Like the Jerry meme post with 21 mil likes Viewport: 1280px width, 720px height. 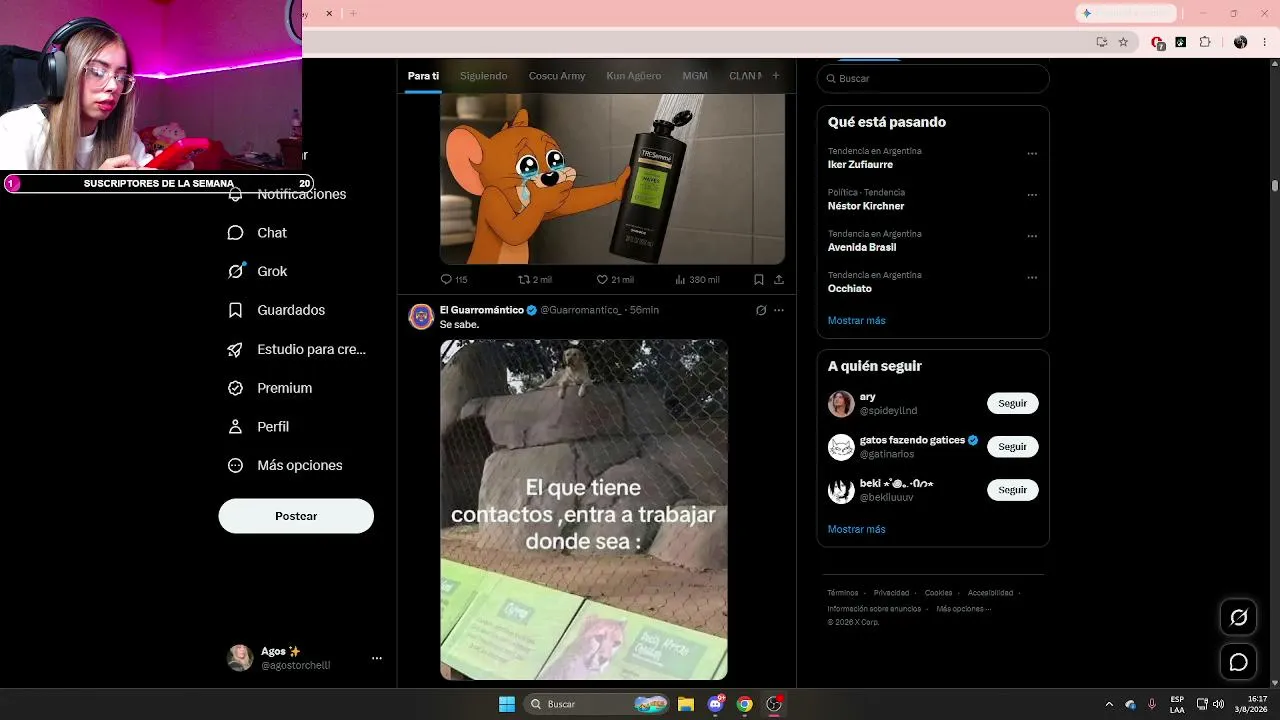[x=615, y=280]
